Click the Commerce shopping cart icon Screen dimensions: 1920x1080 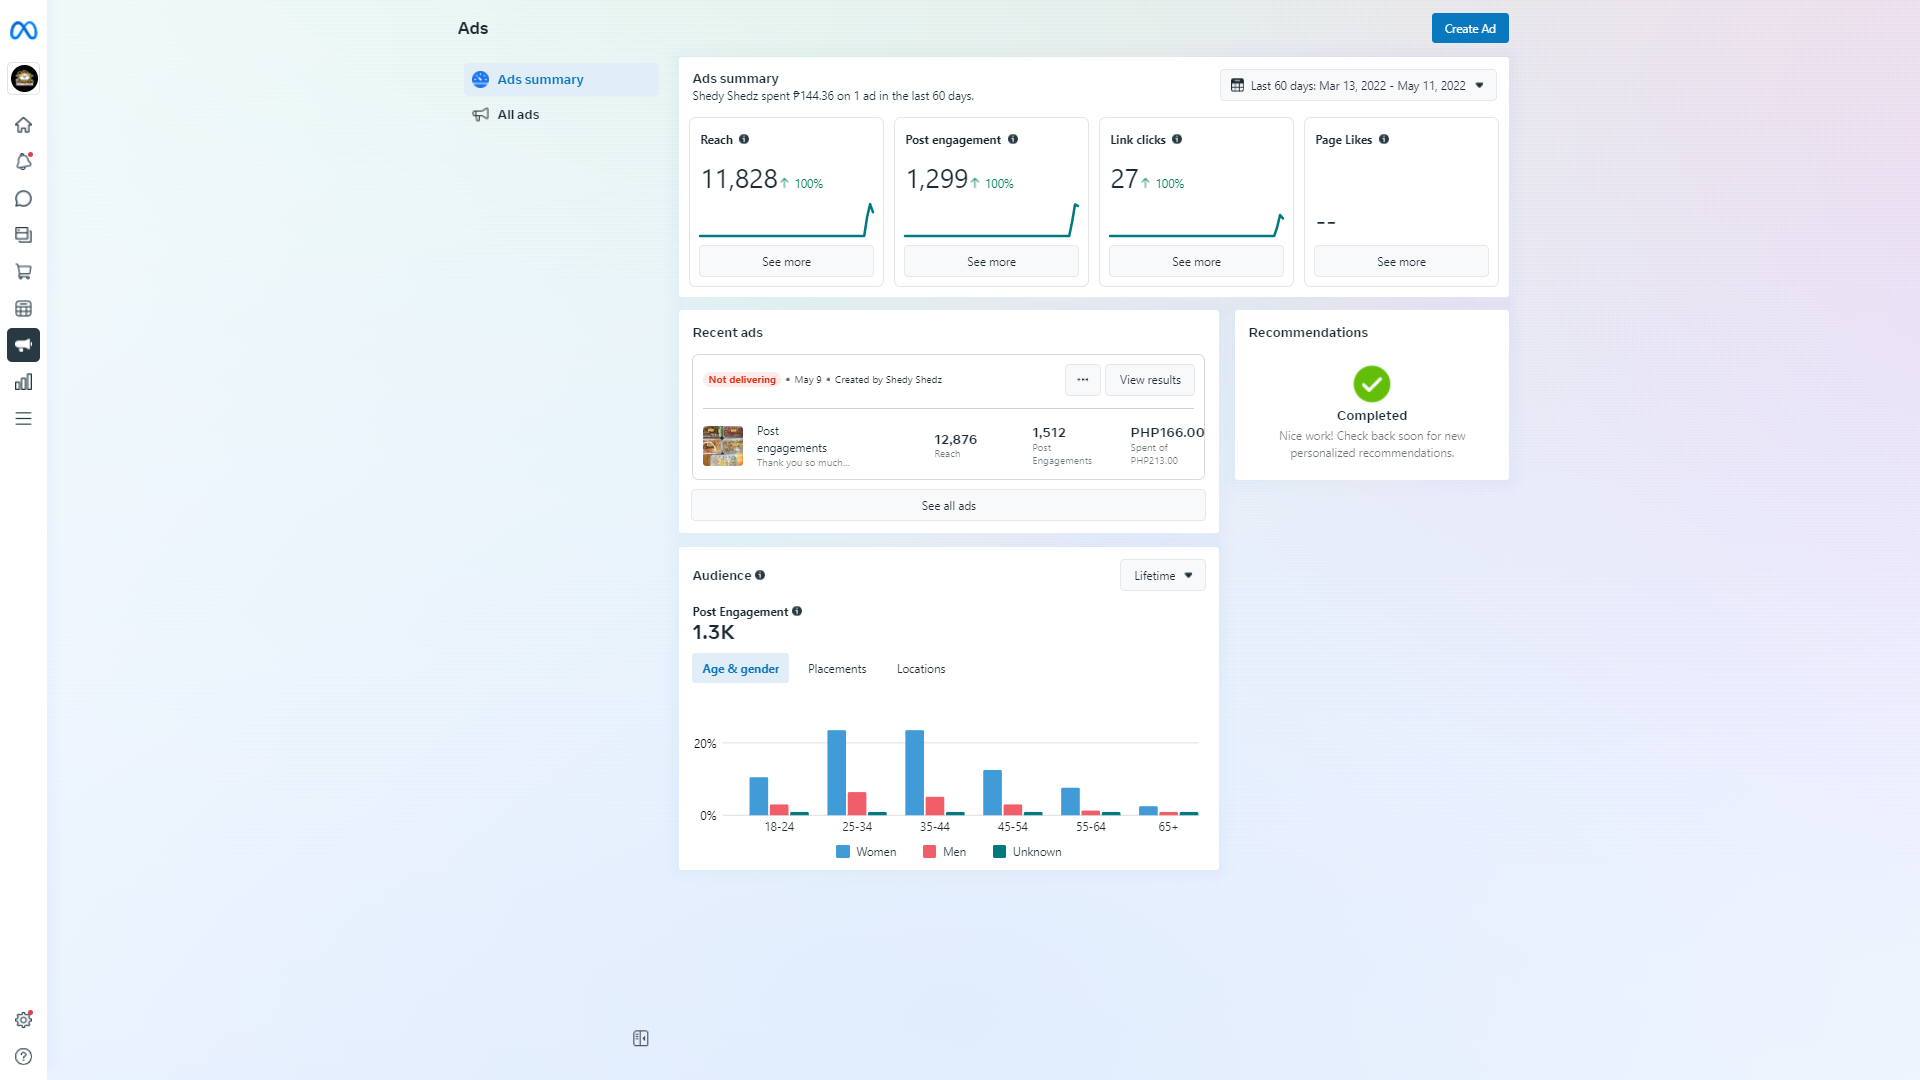pos(23,272)
